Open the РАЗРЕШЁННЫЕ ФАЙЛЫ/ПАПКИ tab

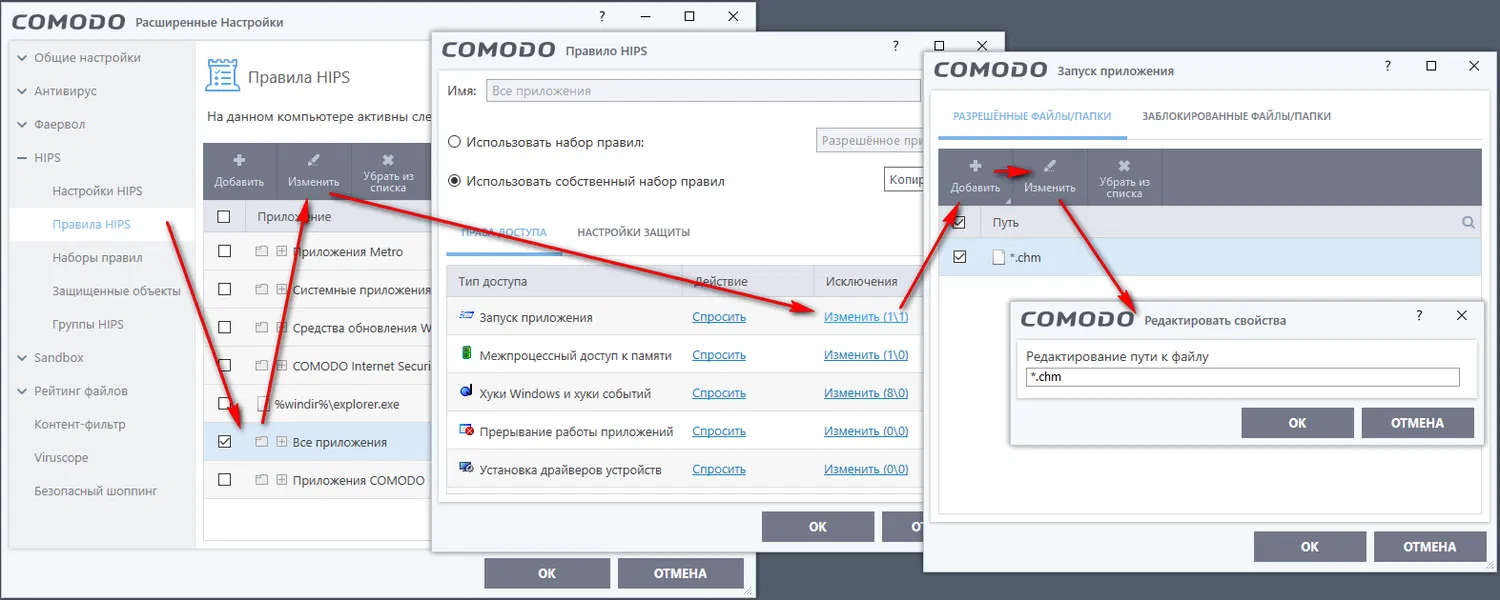coord(1031,116)
